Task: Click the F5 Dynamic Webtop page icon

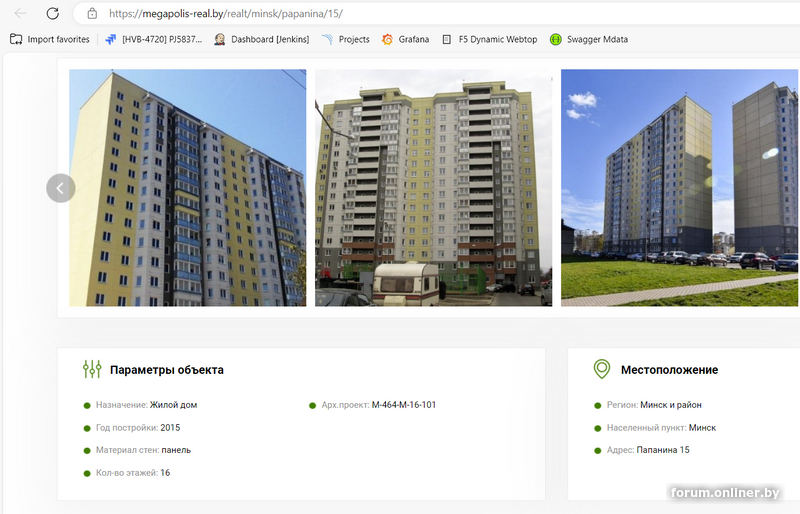Action: (x=447, y=39)
